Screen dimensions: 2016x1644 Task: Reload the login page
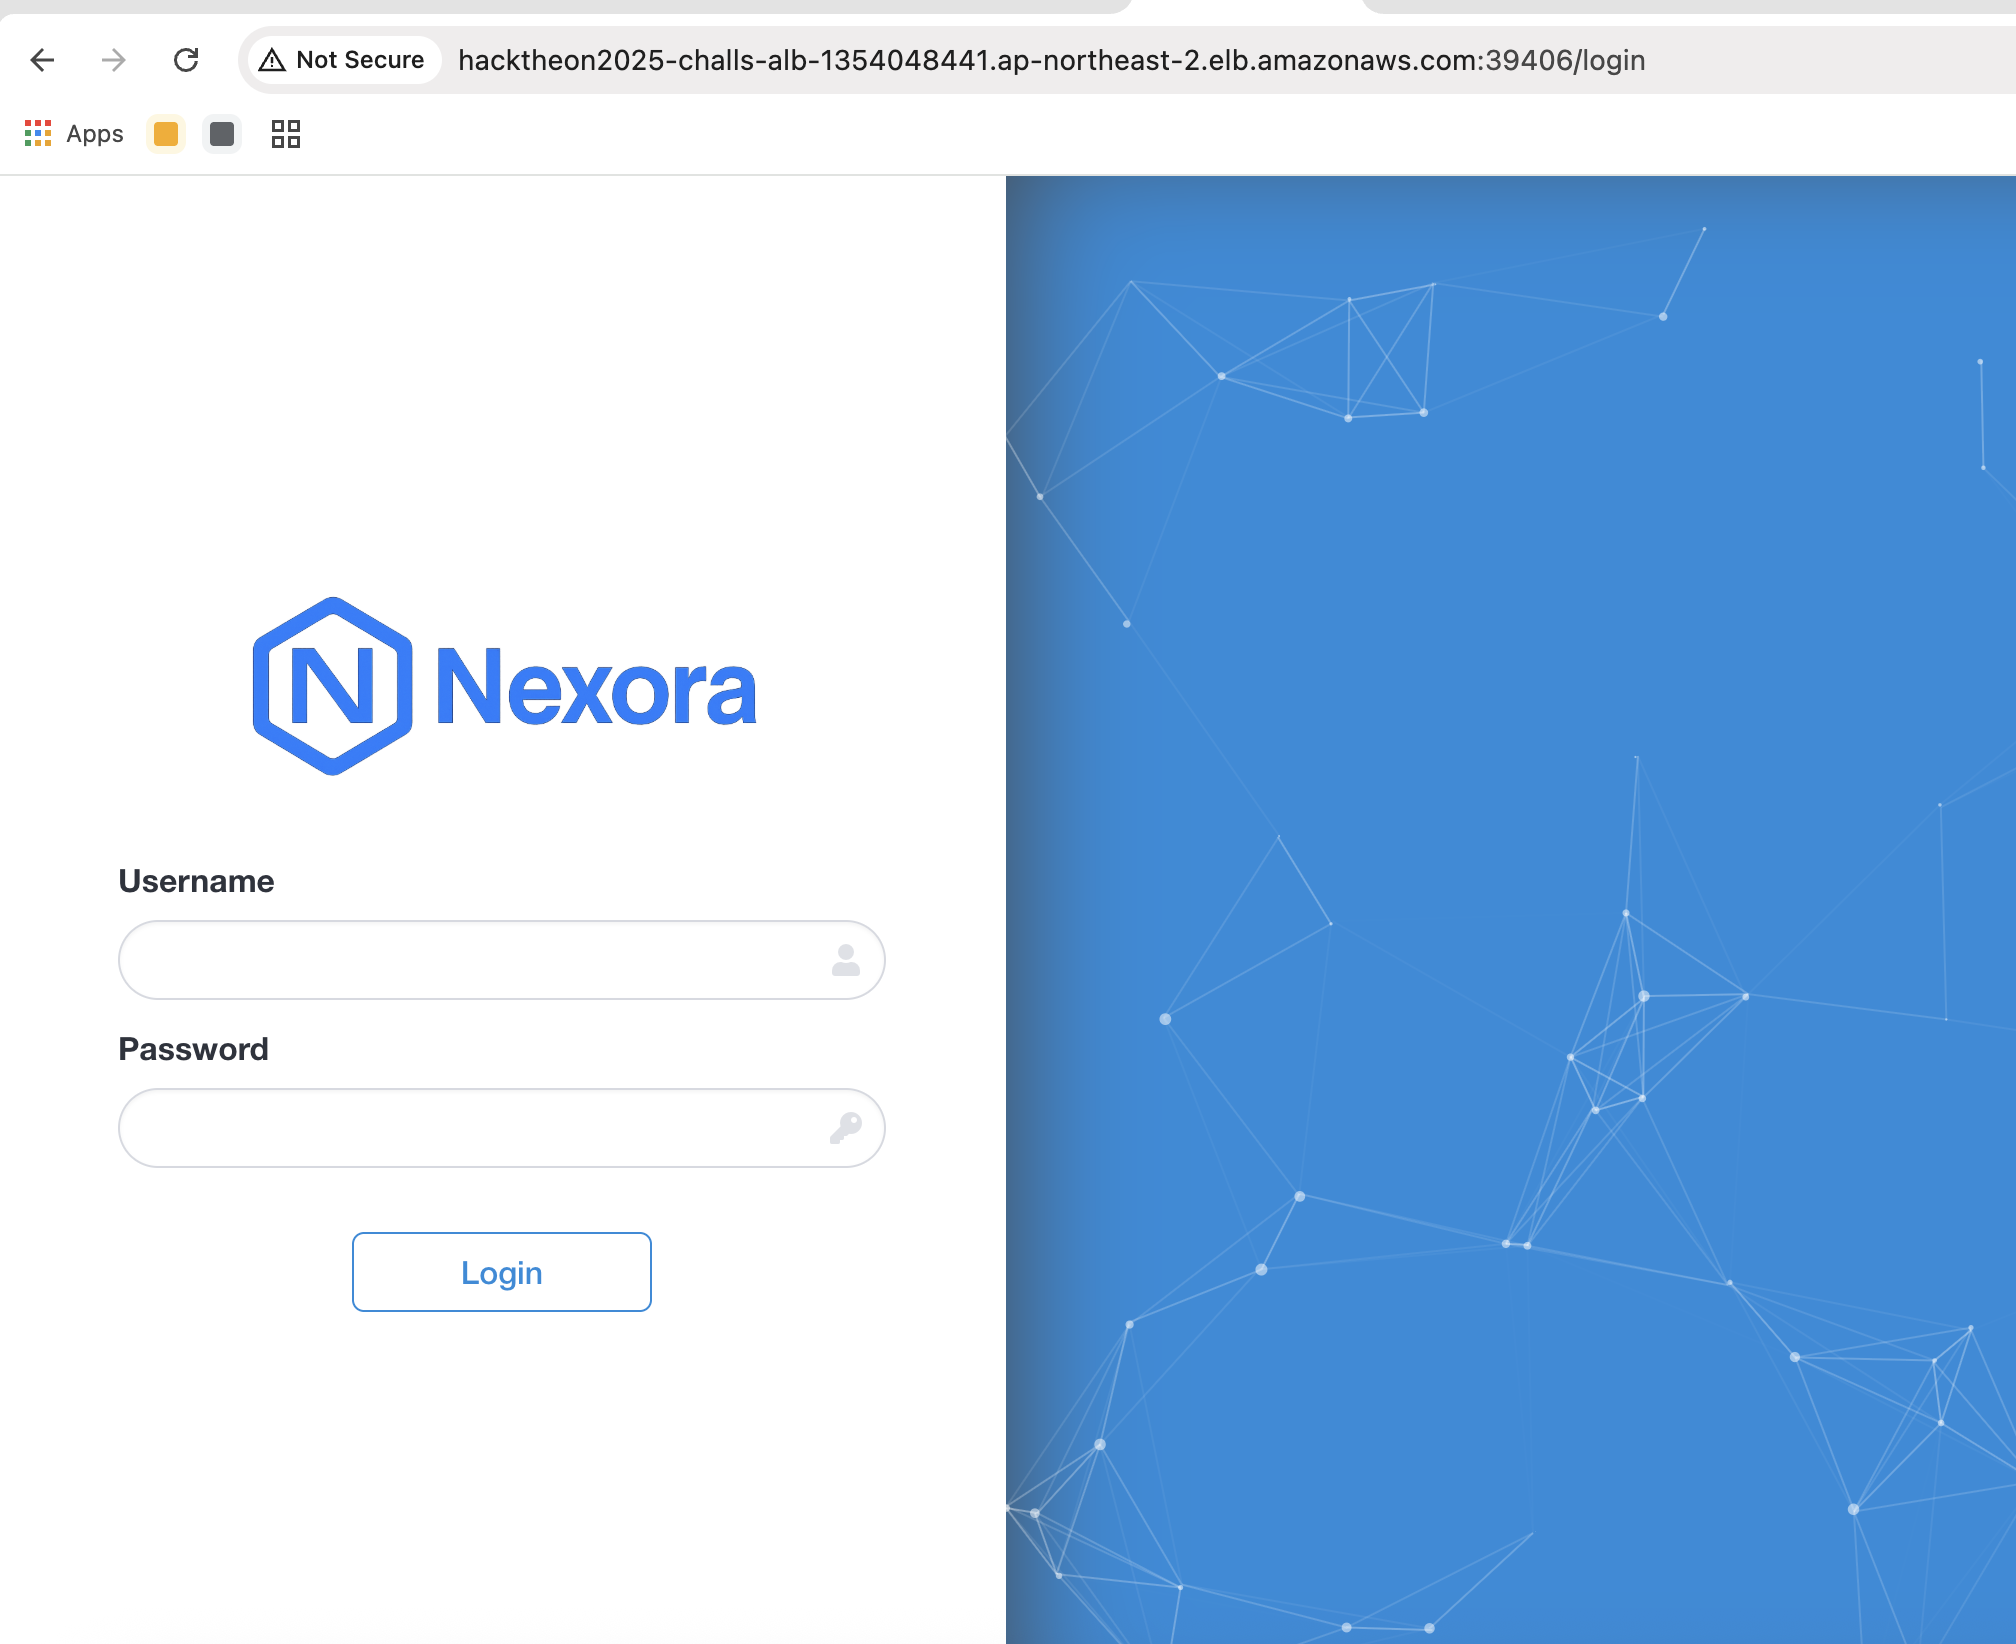coord(186,60)
